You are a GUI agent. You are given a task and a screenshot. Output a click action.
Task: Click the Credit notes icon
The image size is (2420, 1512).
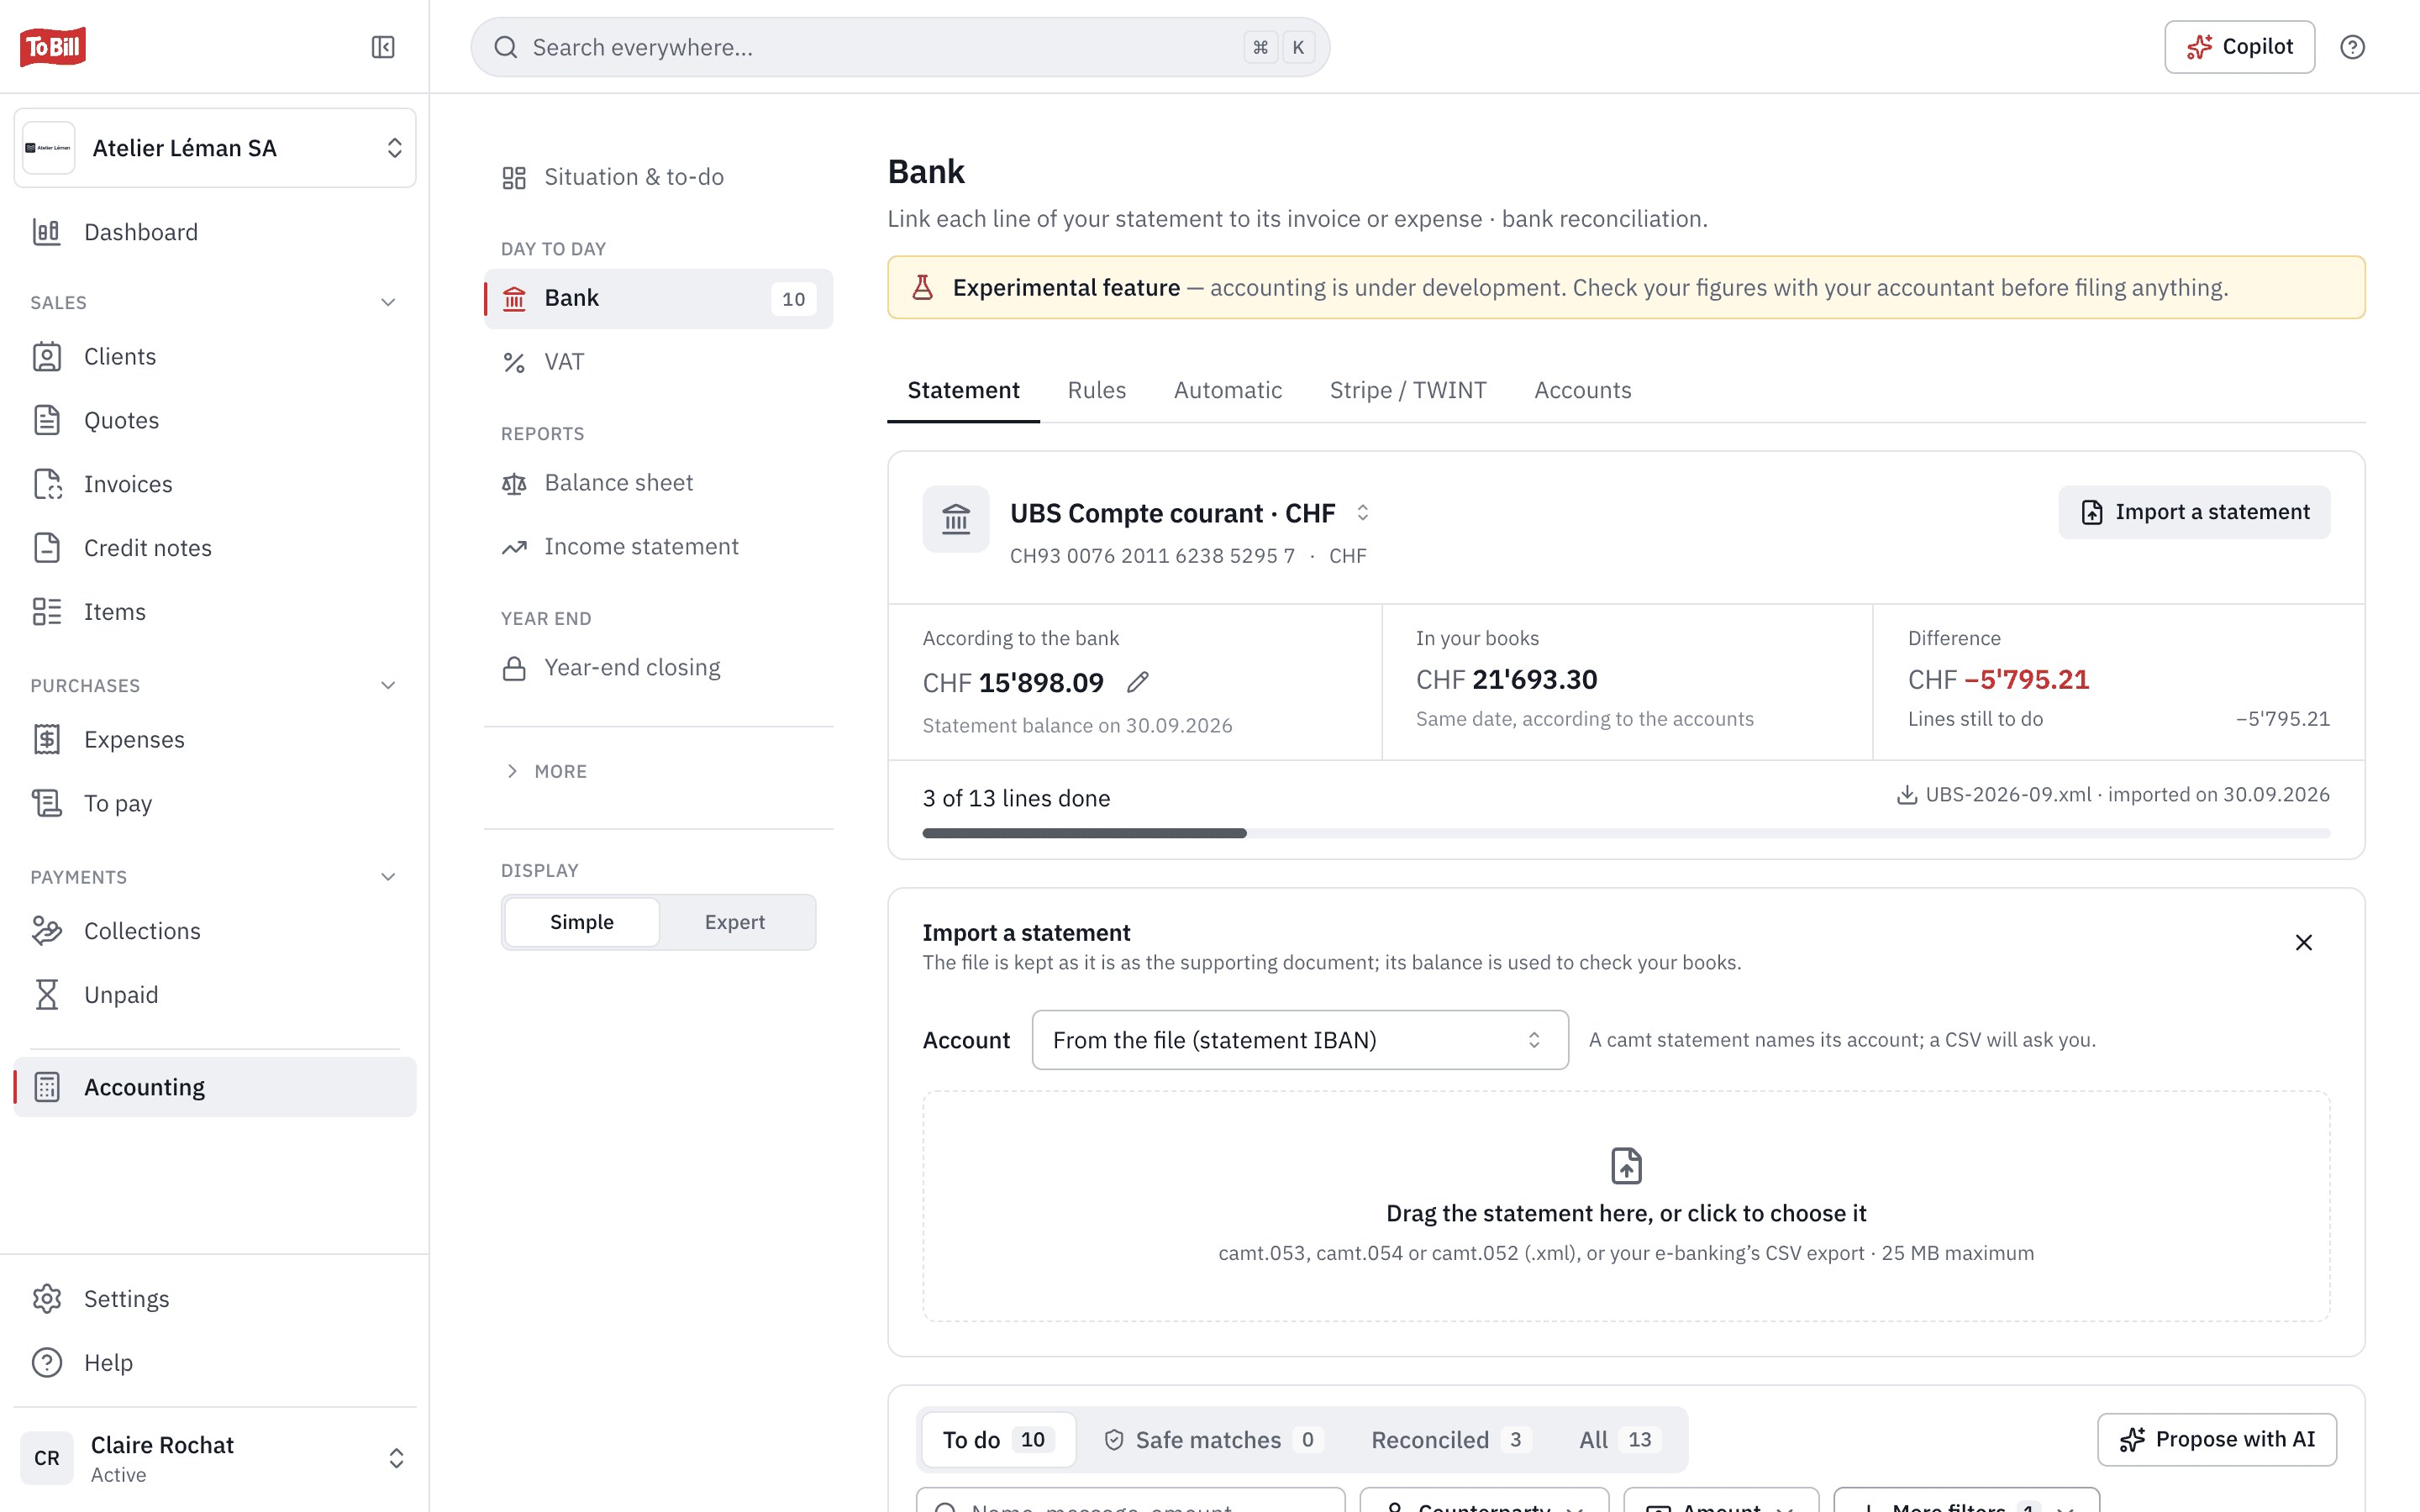click(x=47, y=548)
